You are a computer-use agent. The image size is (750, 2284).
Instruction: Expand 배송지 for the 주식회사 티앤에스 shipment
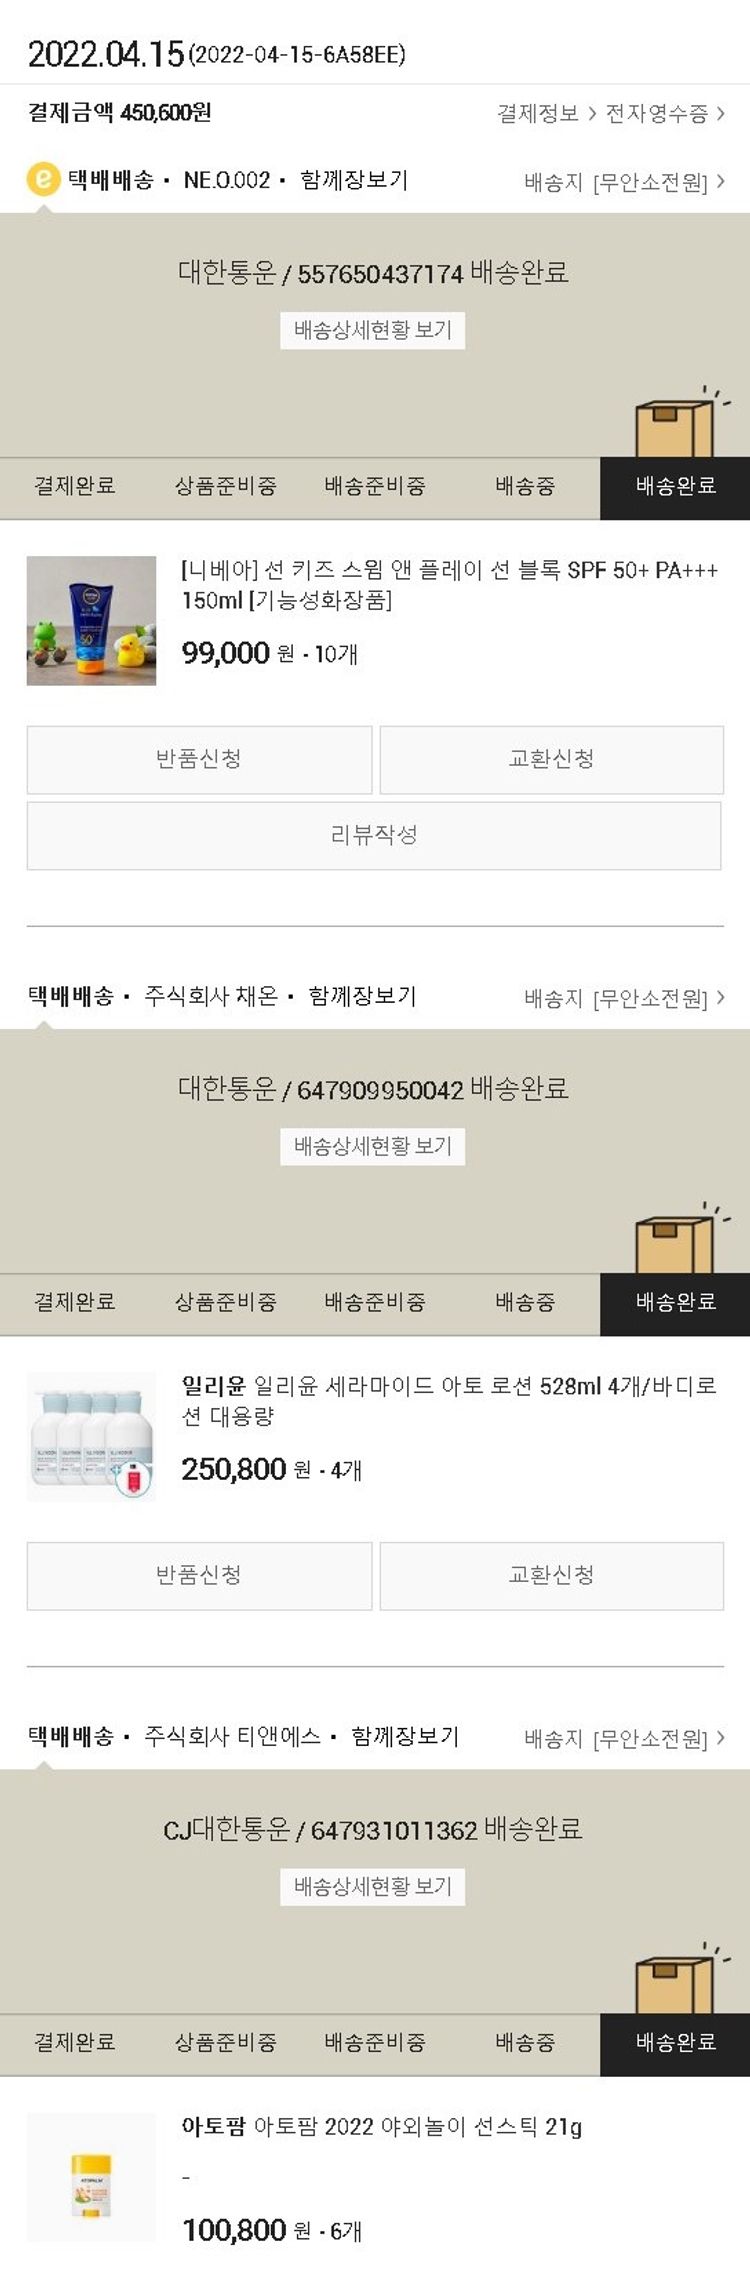(x=624, y=1739)
